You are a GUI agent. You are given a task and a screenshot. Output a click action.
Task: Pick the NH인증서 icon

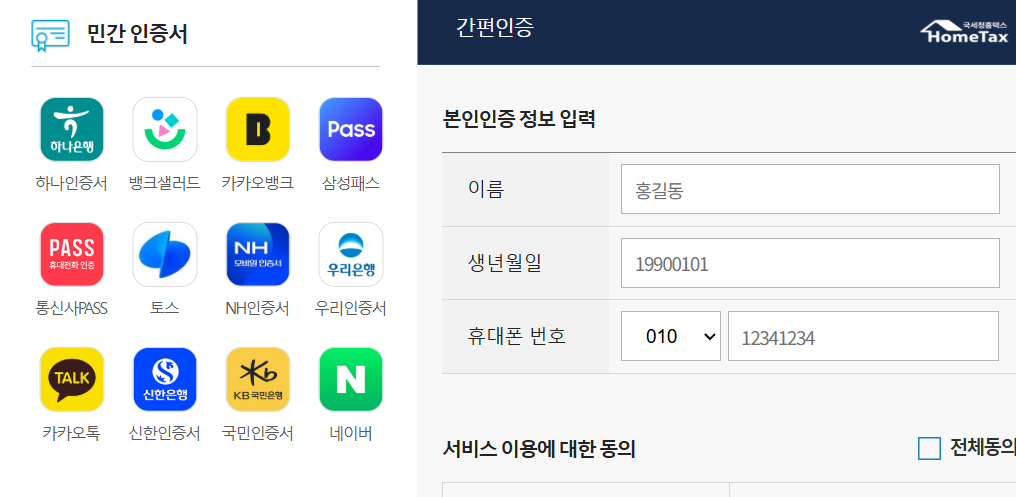tap(258, 254)
